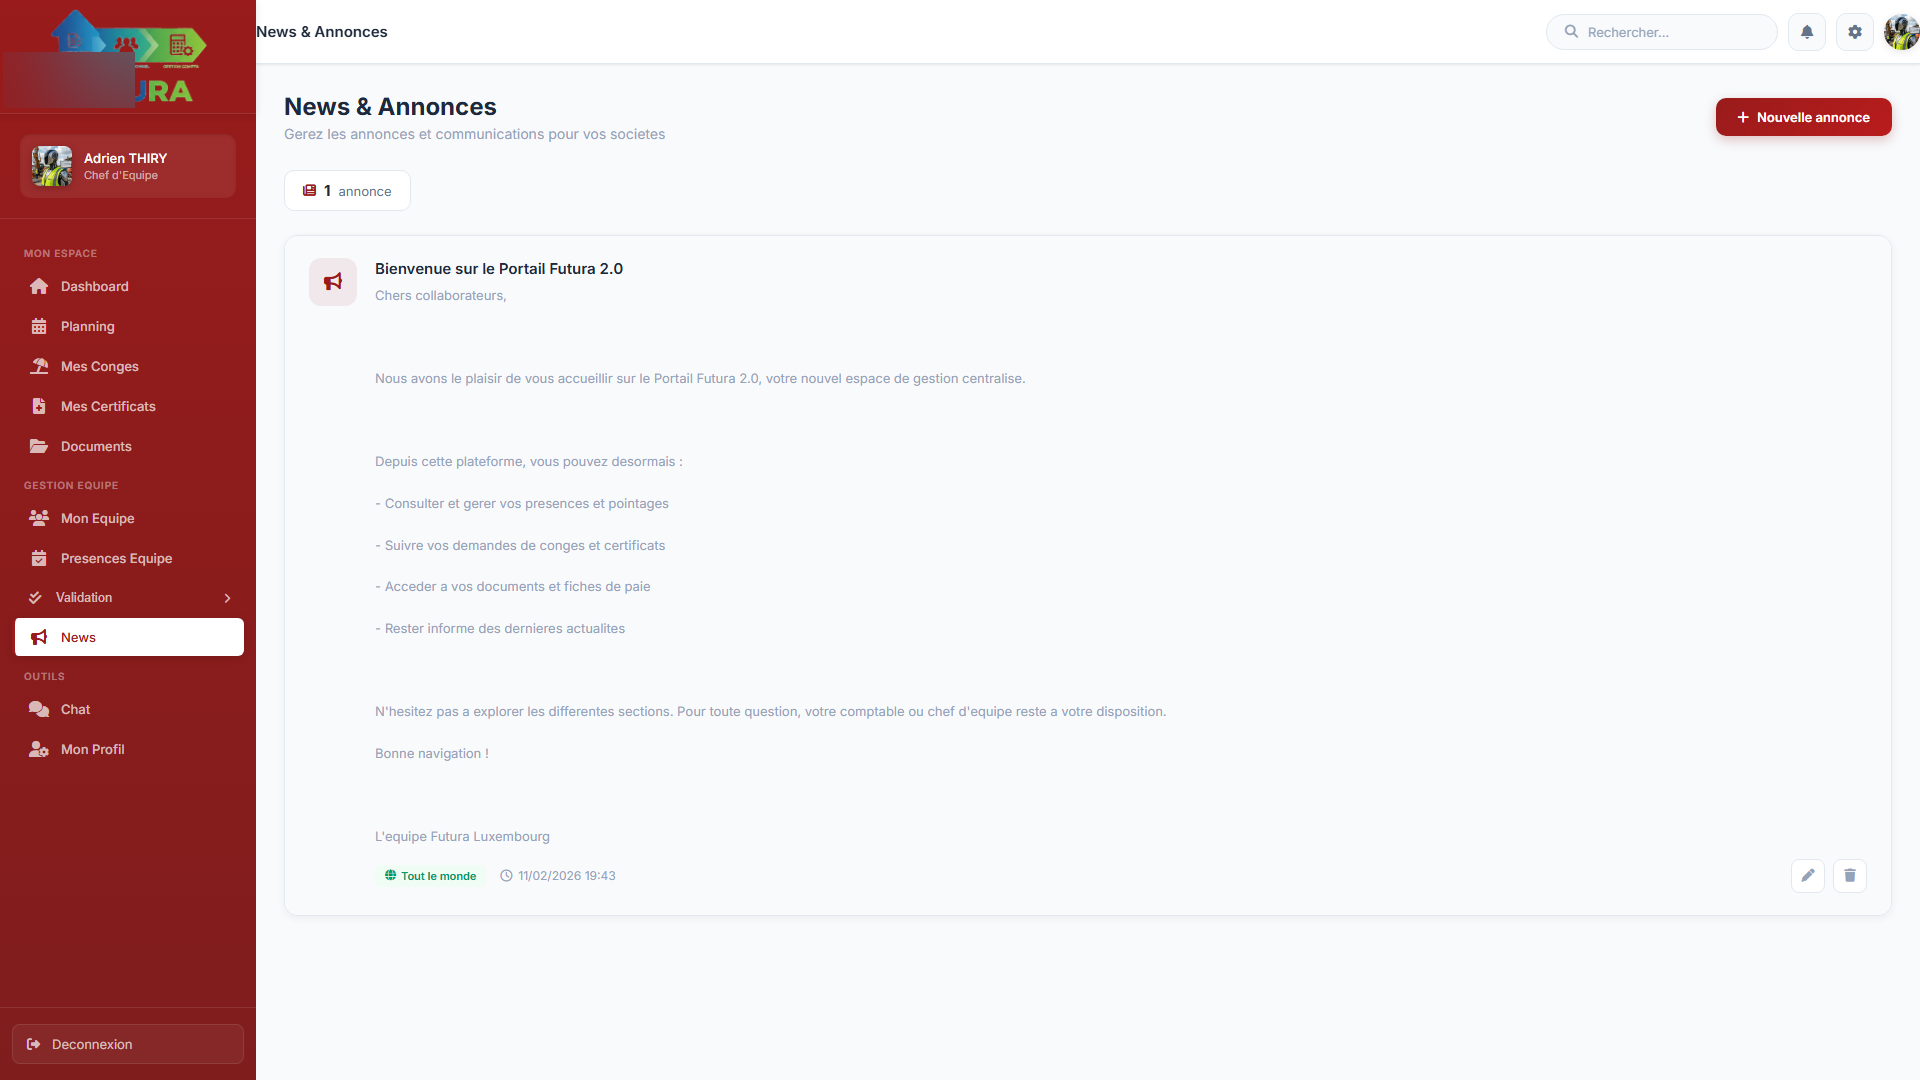Click the Deconnexion button

[x=128, y=1044]
